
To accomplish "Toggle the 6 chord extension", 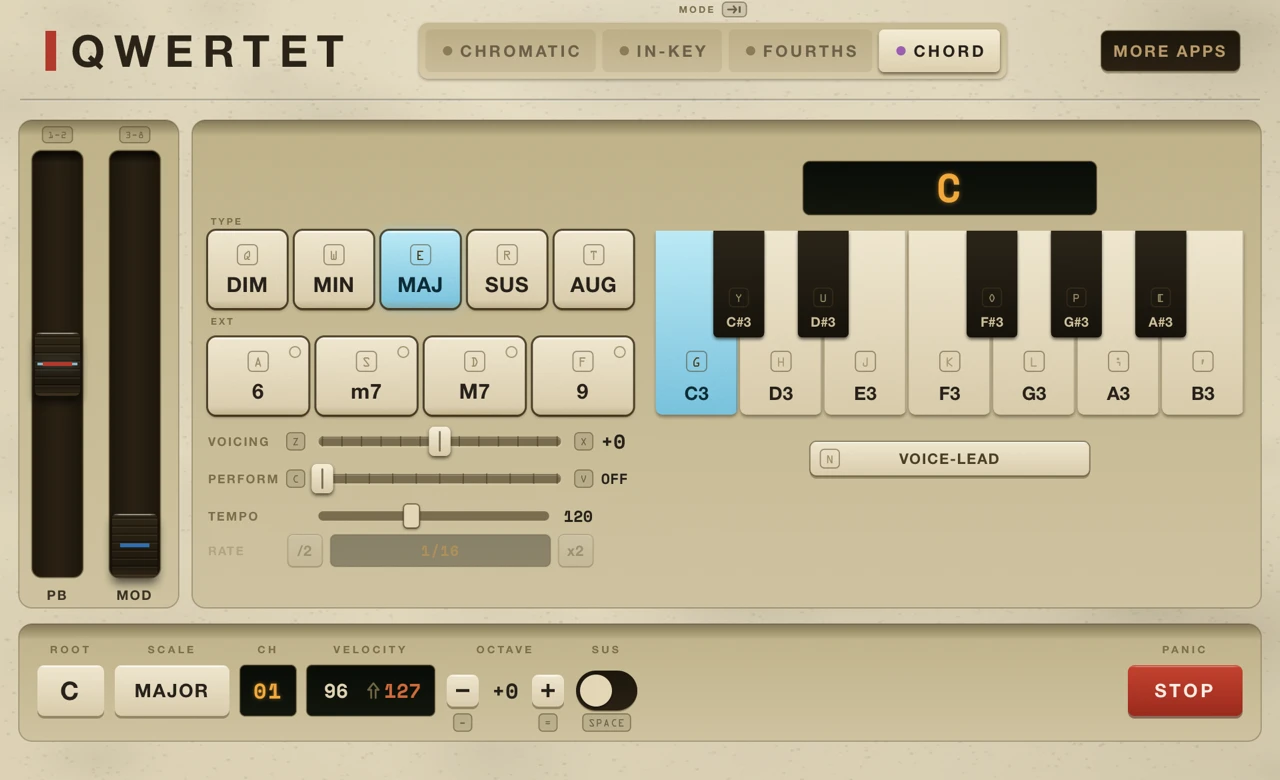I will pyautogui.click(x=258, y=376).
